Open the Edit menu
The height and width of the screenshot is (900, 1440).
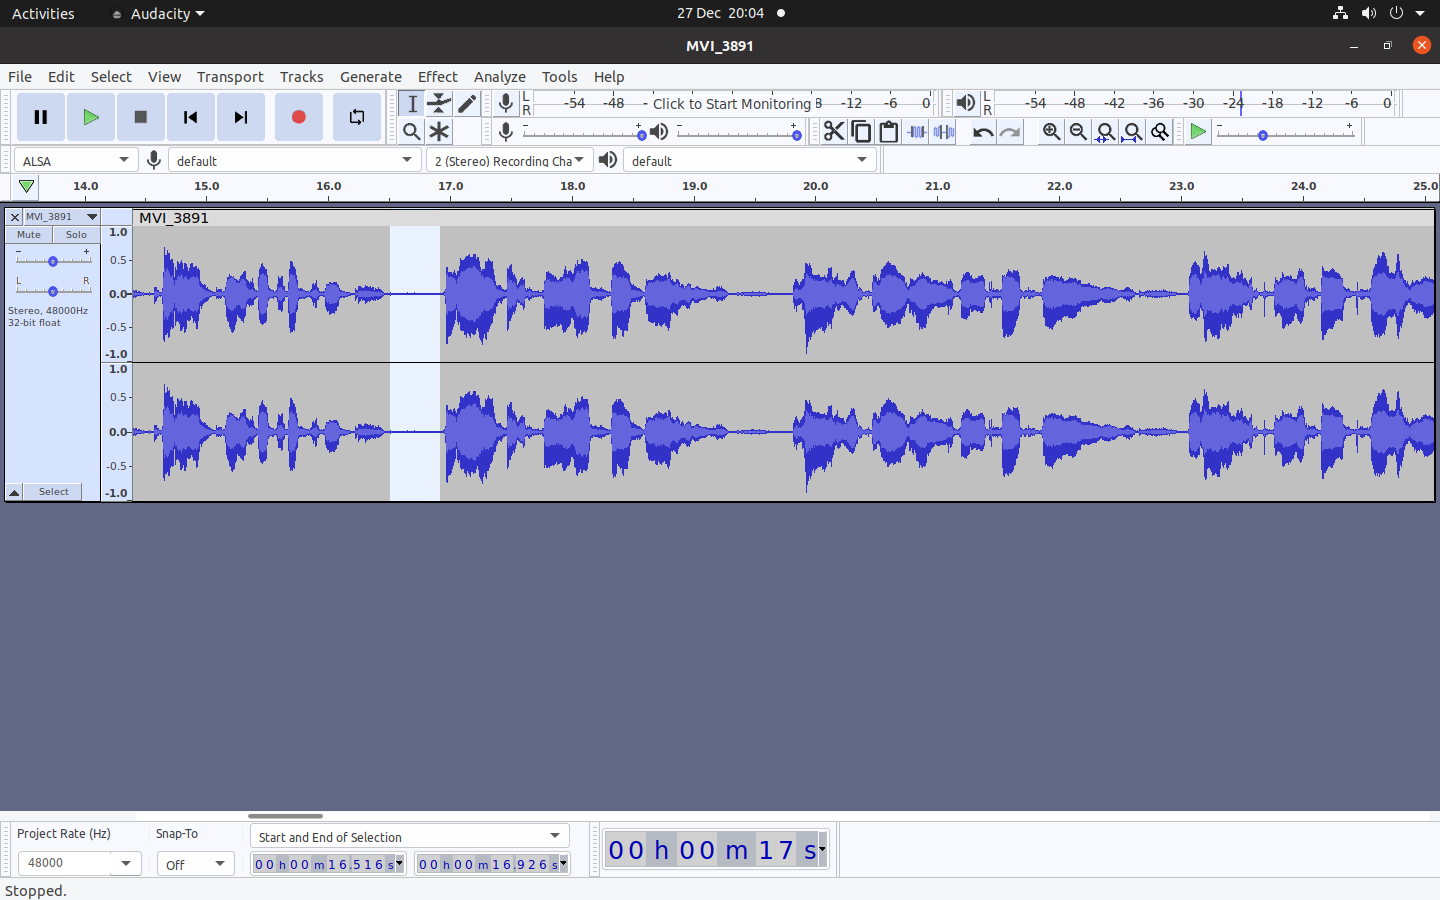pyautogui.click(x=61, y=77)
